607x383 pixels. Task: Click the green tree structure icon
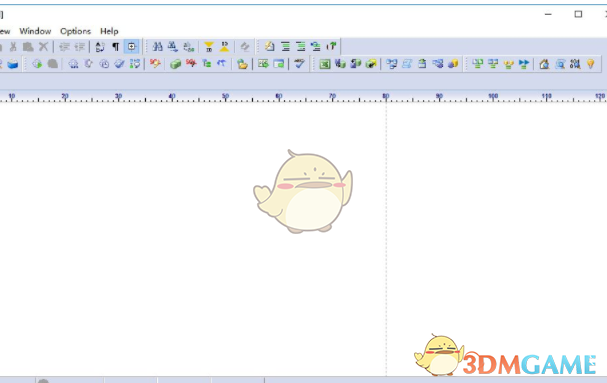(207, 64)
